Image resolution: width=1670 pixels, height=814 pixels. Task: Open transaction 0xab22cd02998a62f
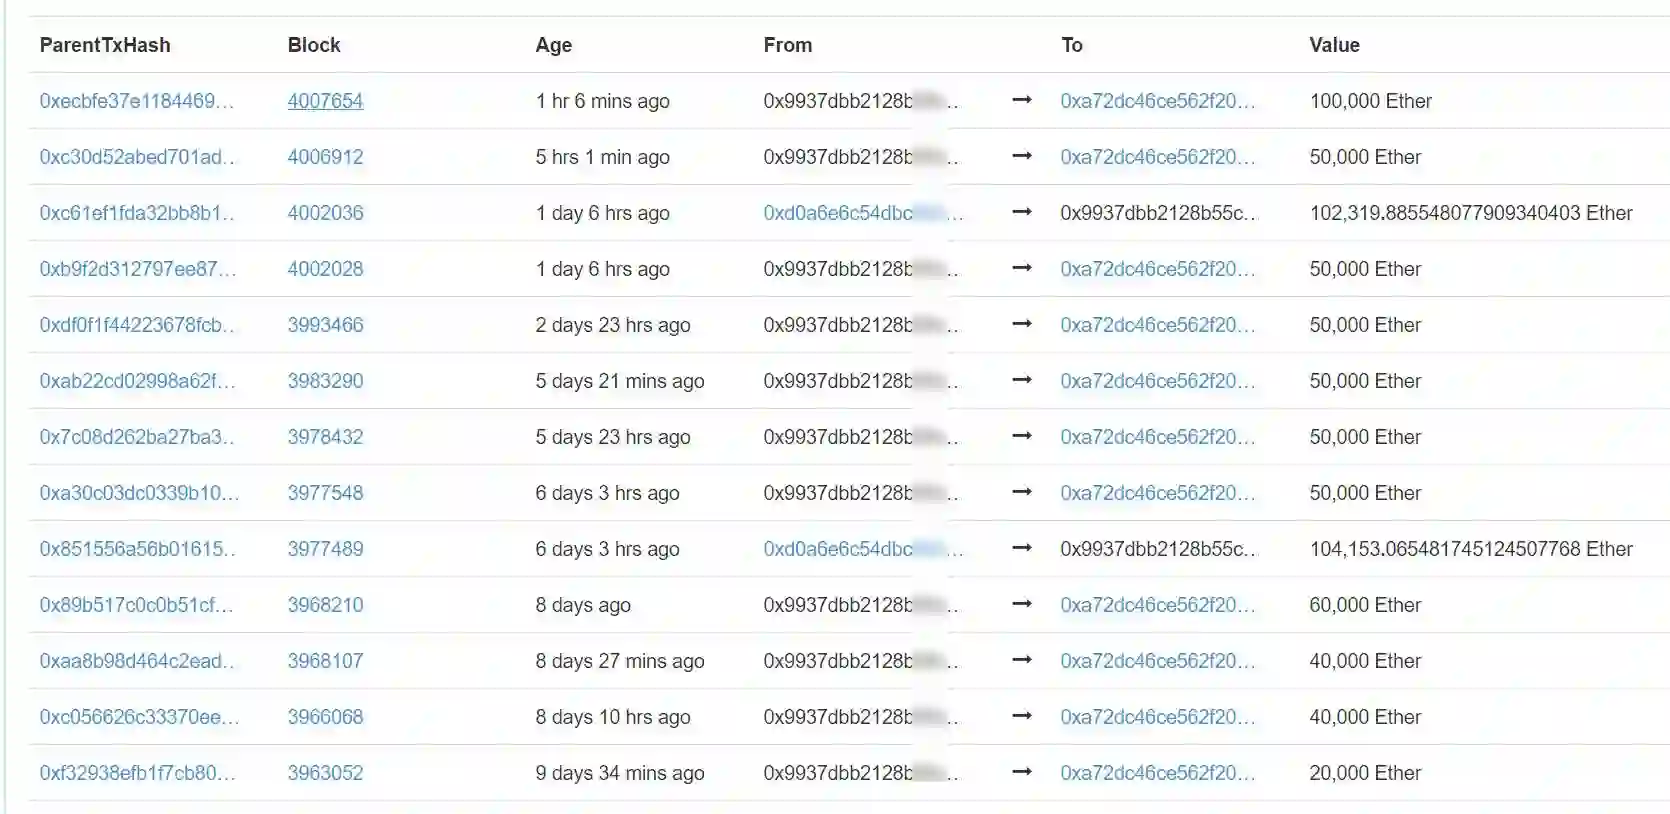[x=137, y=381]
